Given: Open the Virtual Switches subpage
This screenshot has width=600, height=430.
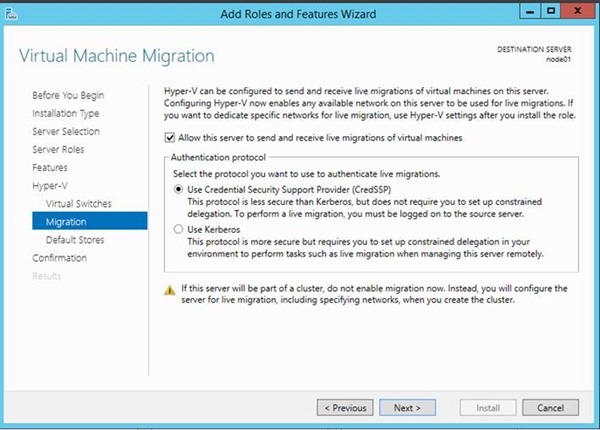Looking at the screenshot, I should pyautogui.click(x=78, y=203).
